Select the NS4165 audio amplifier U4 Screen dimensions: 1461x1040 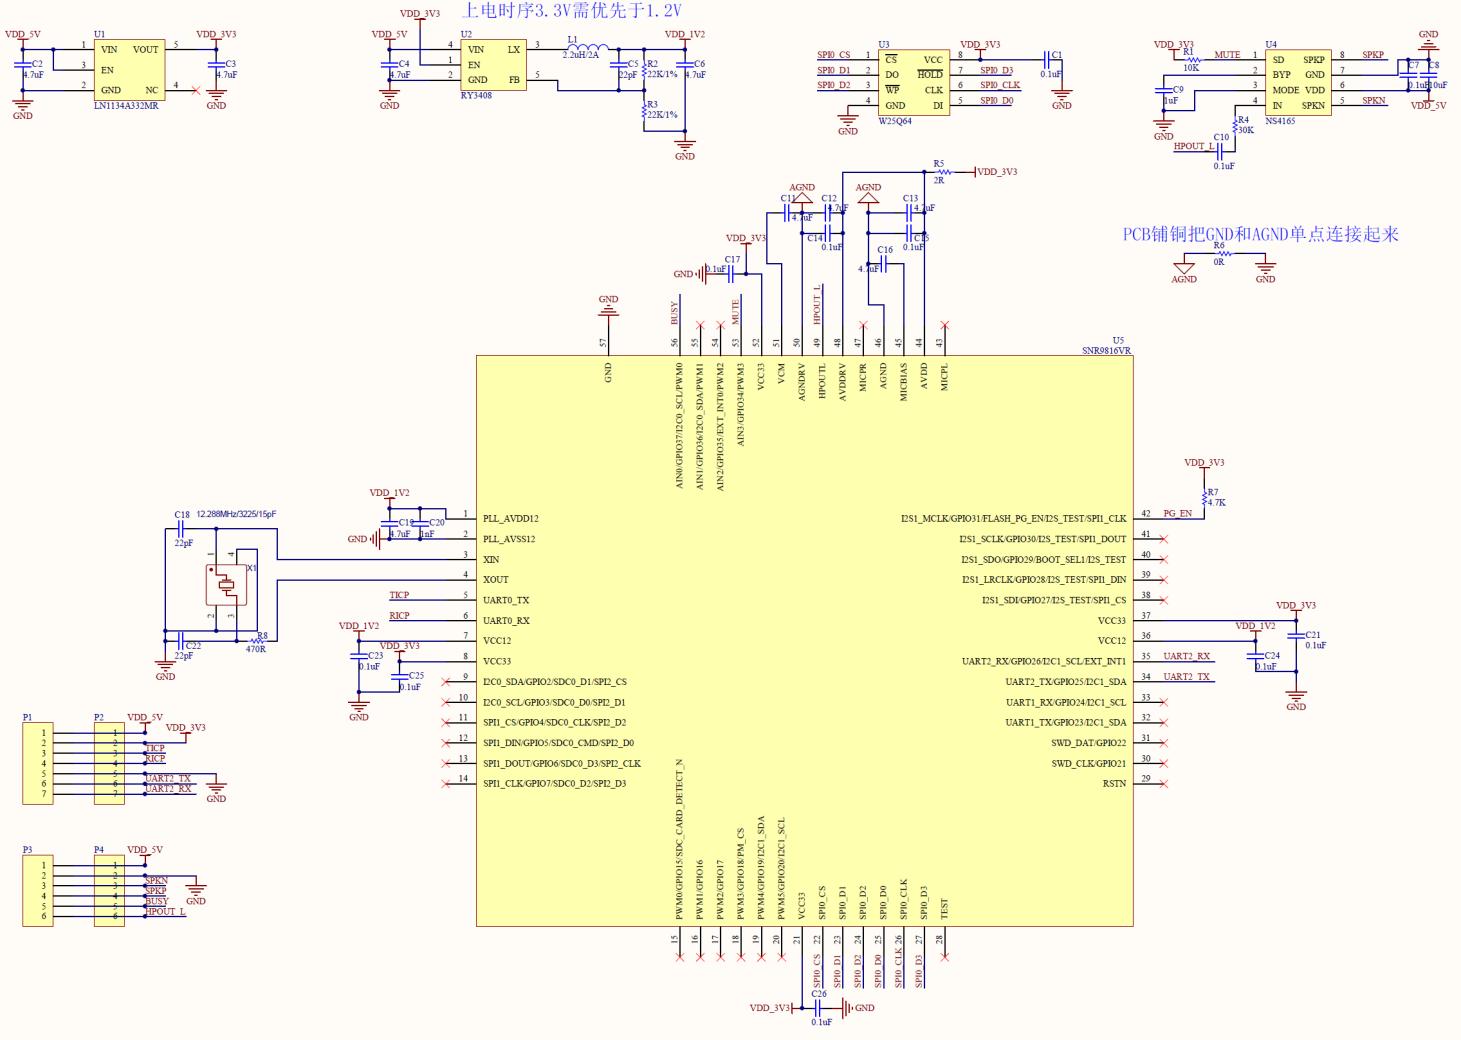point(1300,80)
